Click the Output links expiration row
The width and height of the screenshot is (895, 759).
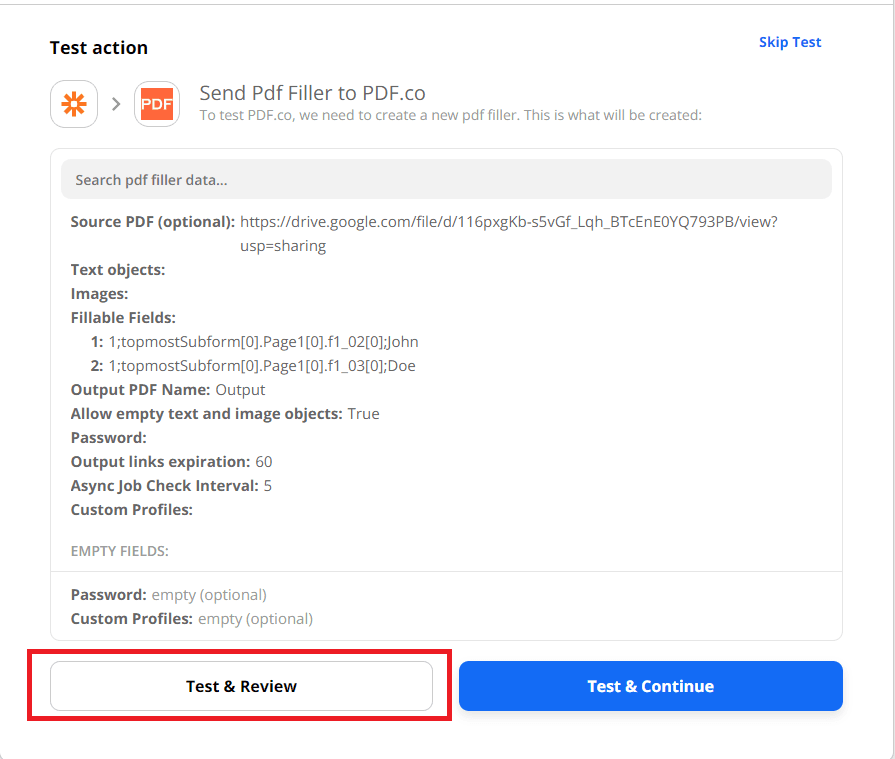(x=171, y=462)
